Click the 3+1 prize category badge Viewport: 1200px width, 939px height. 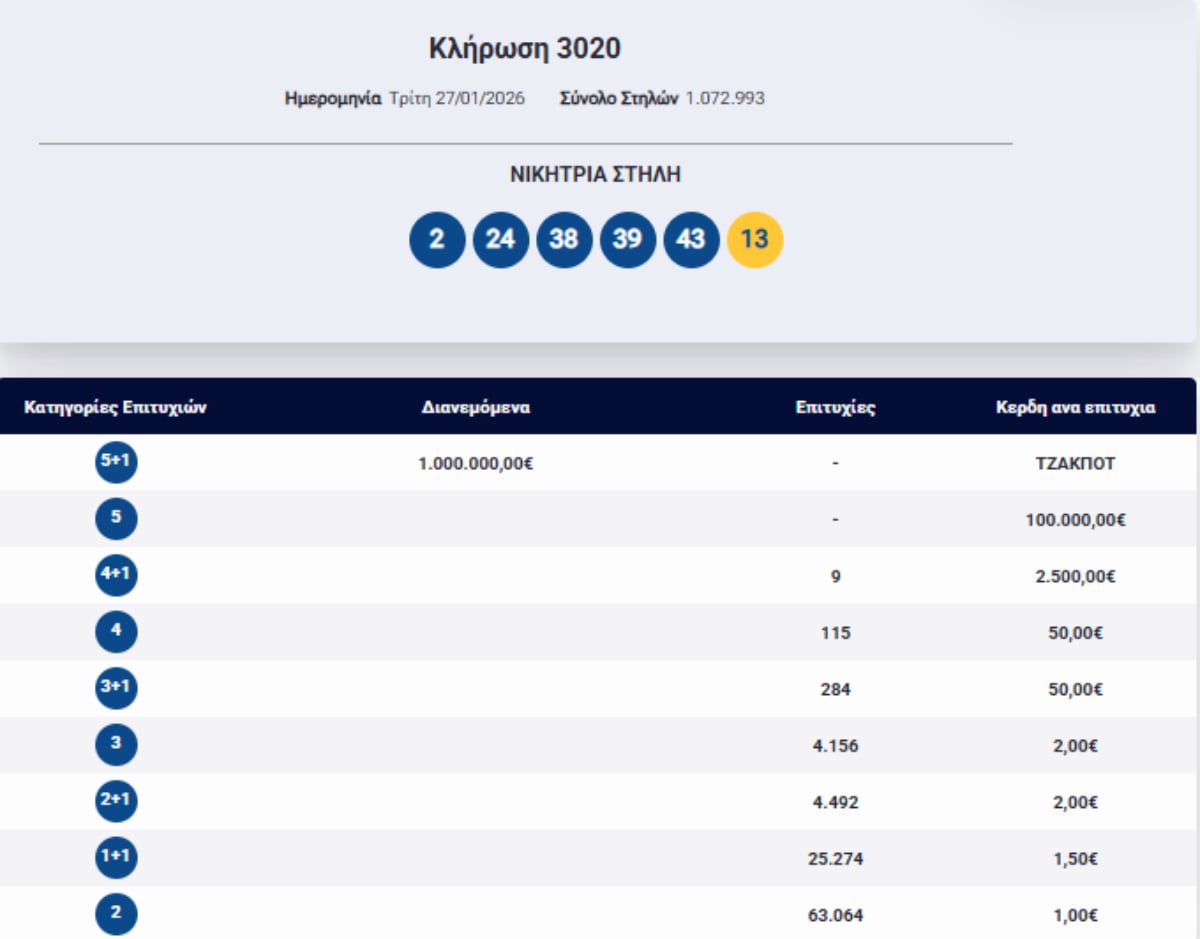(x=116, y=689)
